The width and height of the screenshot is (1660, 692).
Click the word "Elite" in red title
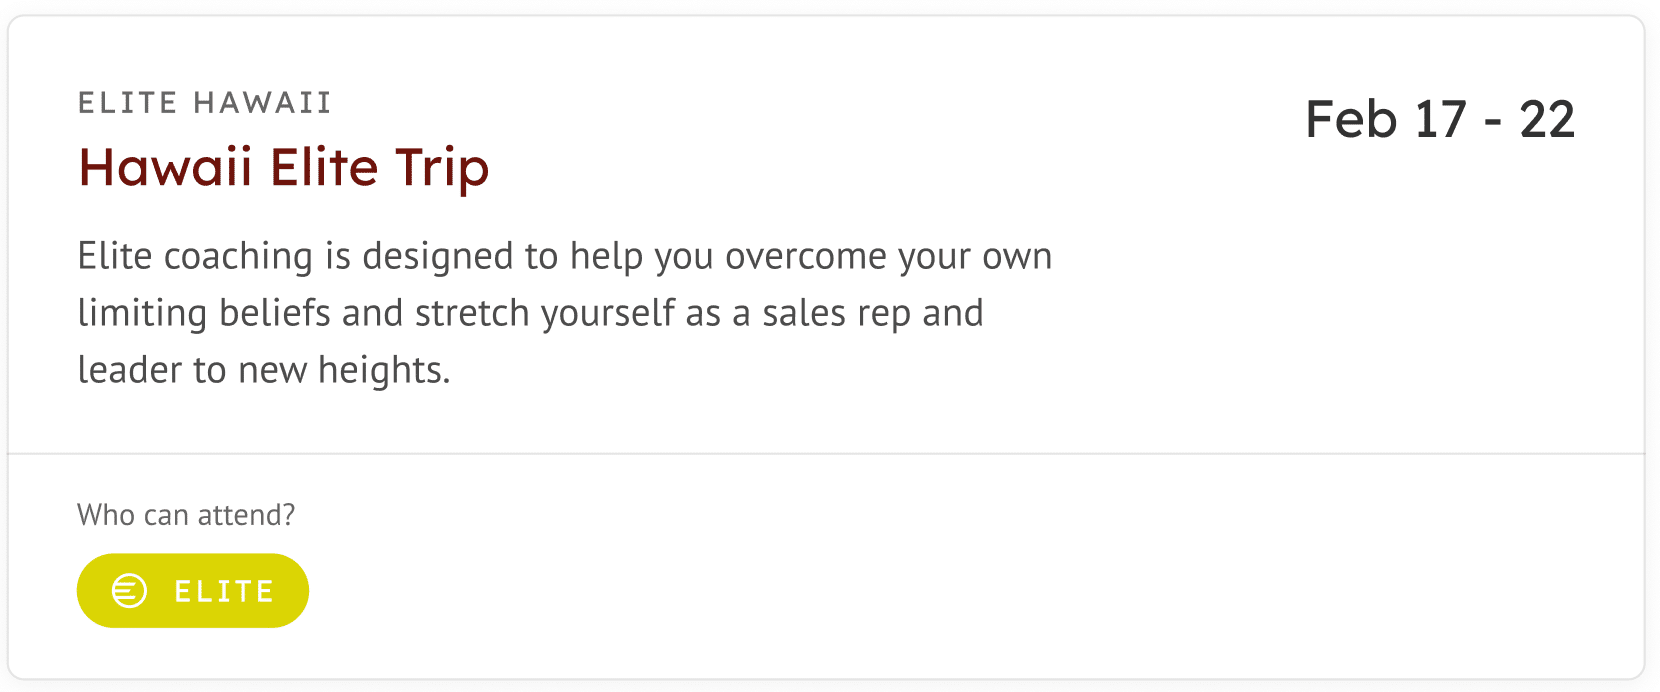[x=324, y=167]
